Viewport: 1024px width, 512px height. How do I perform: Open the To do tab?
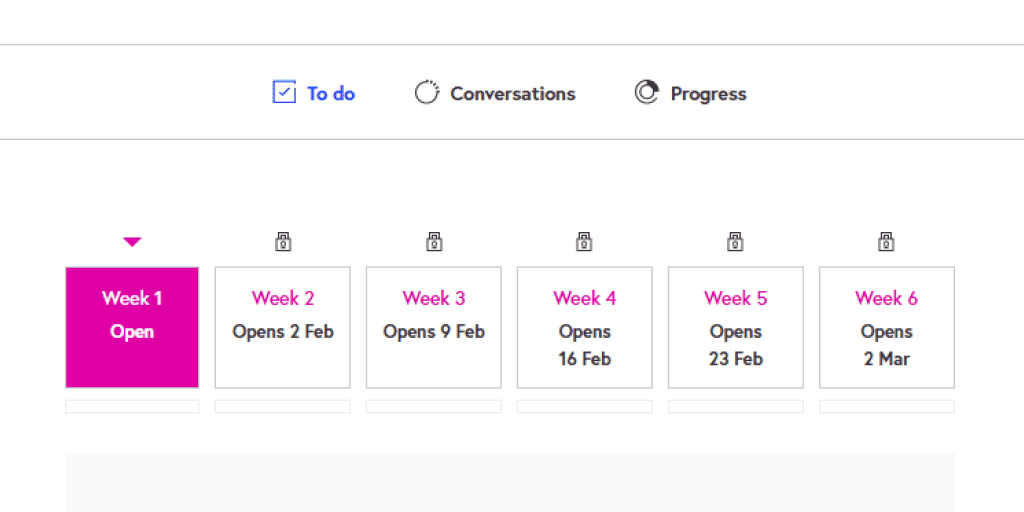[x=330, y=94]
